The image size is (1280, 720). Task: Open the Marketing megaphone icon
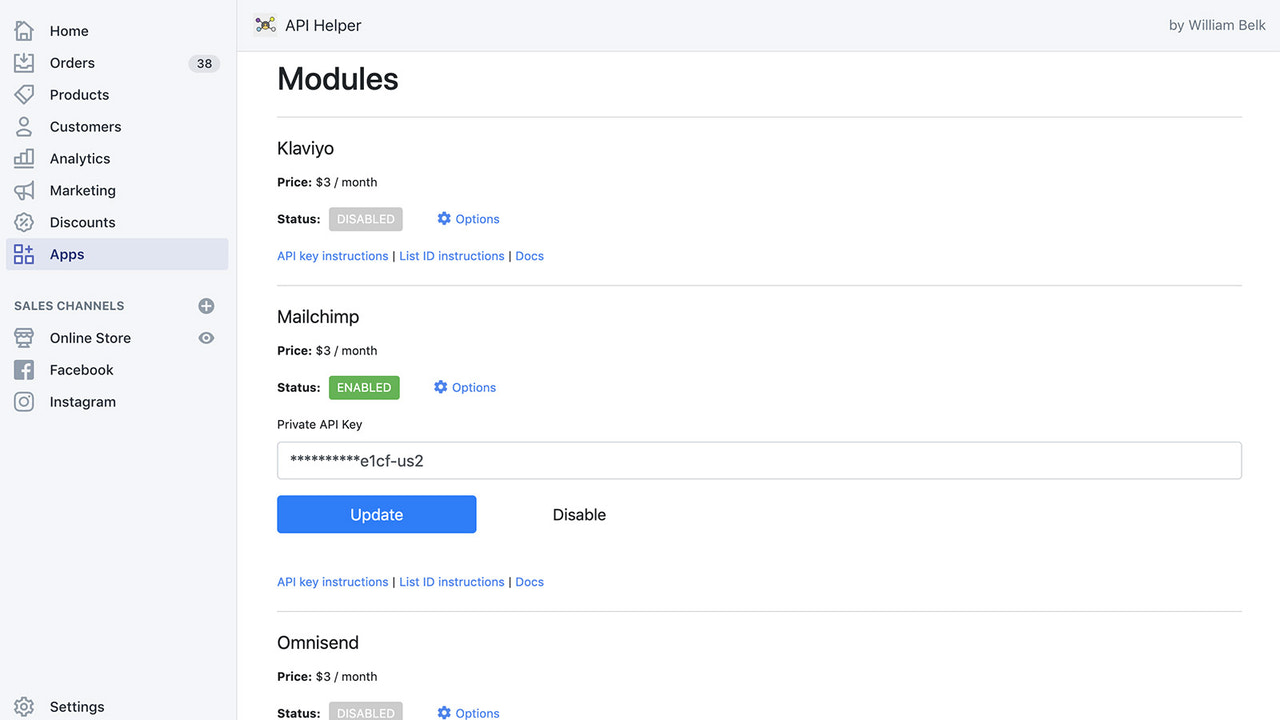[x=23, y=190]
